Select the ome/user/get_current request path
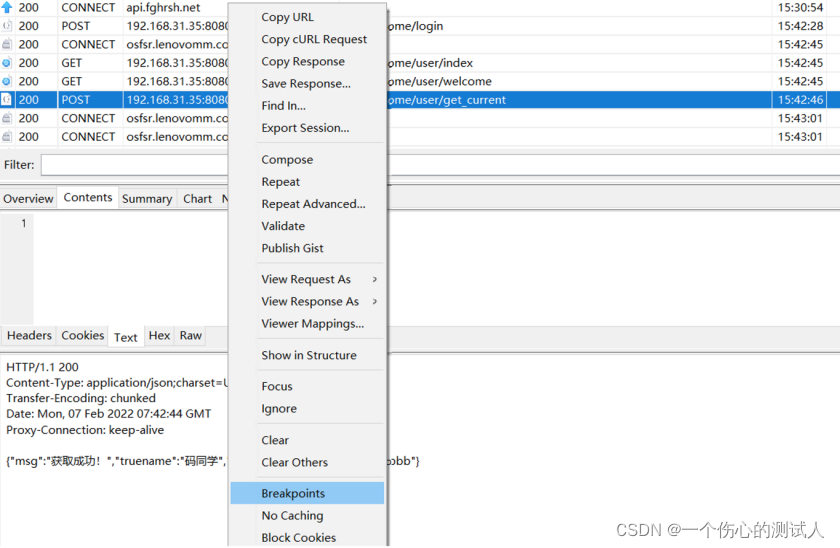 tap(447, 100)
